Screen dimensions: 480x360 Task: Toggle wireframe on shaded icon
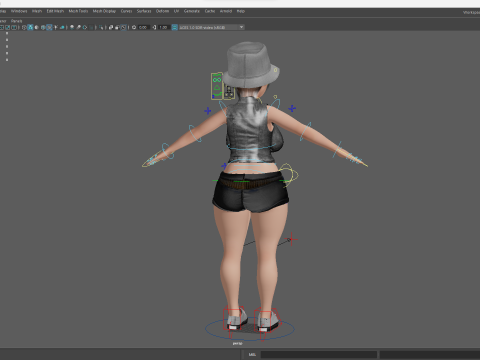point(43,27)
